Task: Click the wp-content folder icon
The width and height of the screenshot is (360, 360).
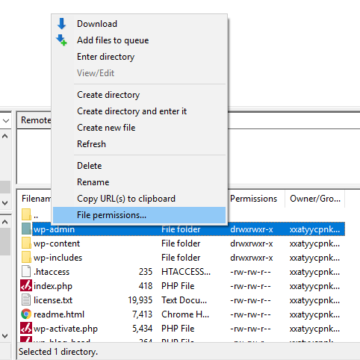Action: pyautogui.click(x=26, y=243)
